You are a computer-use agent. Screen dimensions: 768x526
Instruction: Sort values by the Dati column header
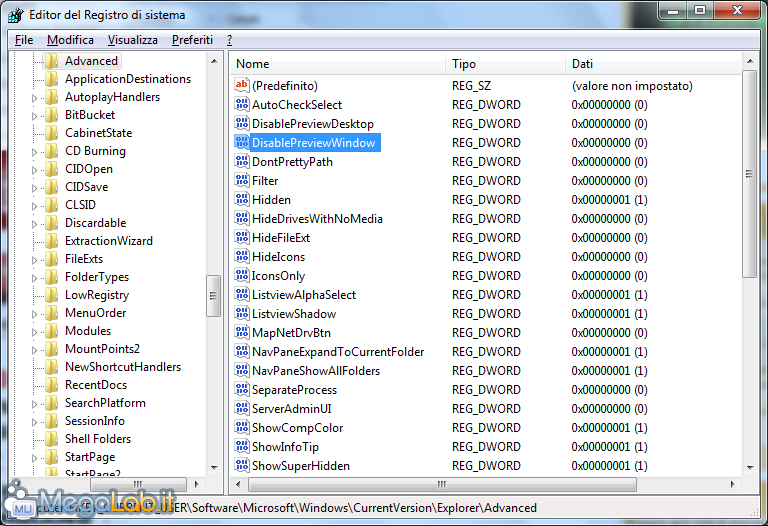point(654,64)
